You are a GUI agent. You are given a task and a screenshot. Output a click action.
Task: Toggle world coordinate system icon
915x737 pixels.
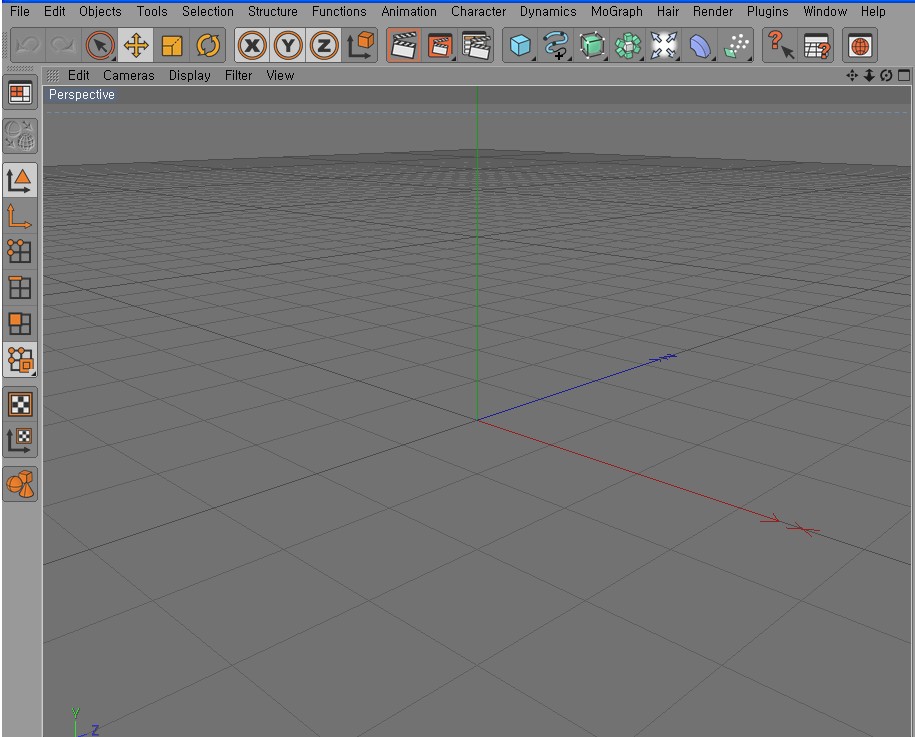click(x=360, y=45)
